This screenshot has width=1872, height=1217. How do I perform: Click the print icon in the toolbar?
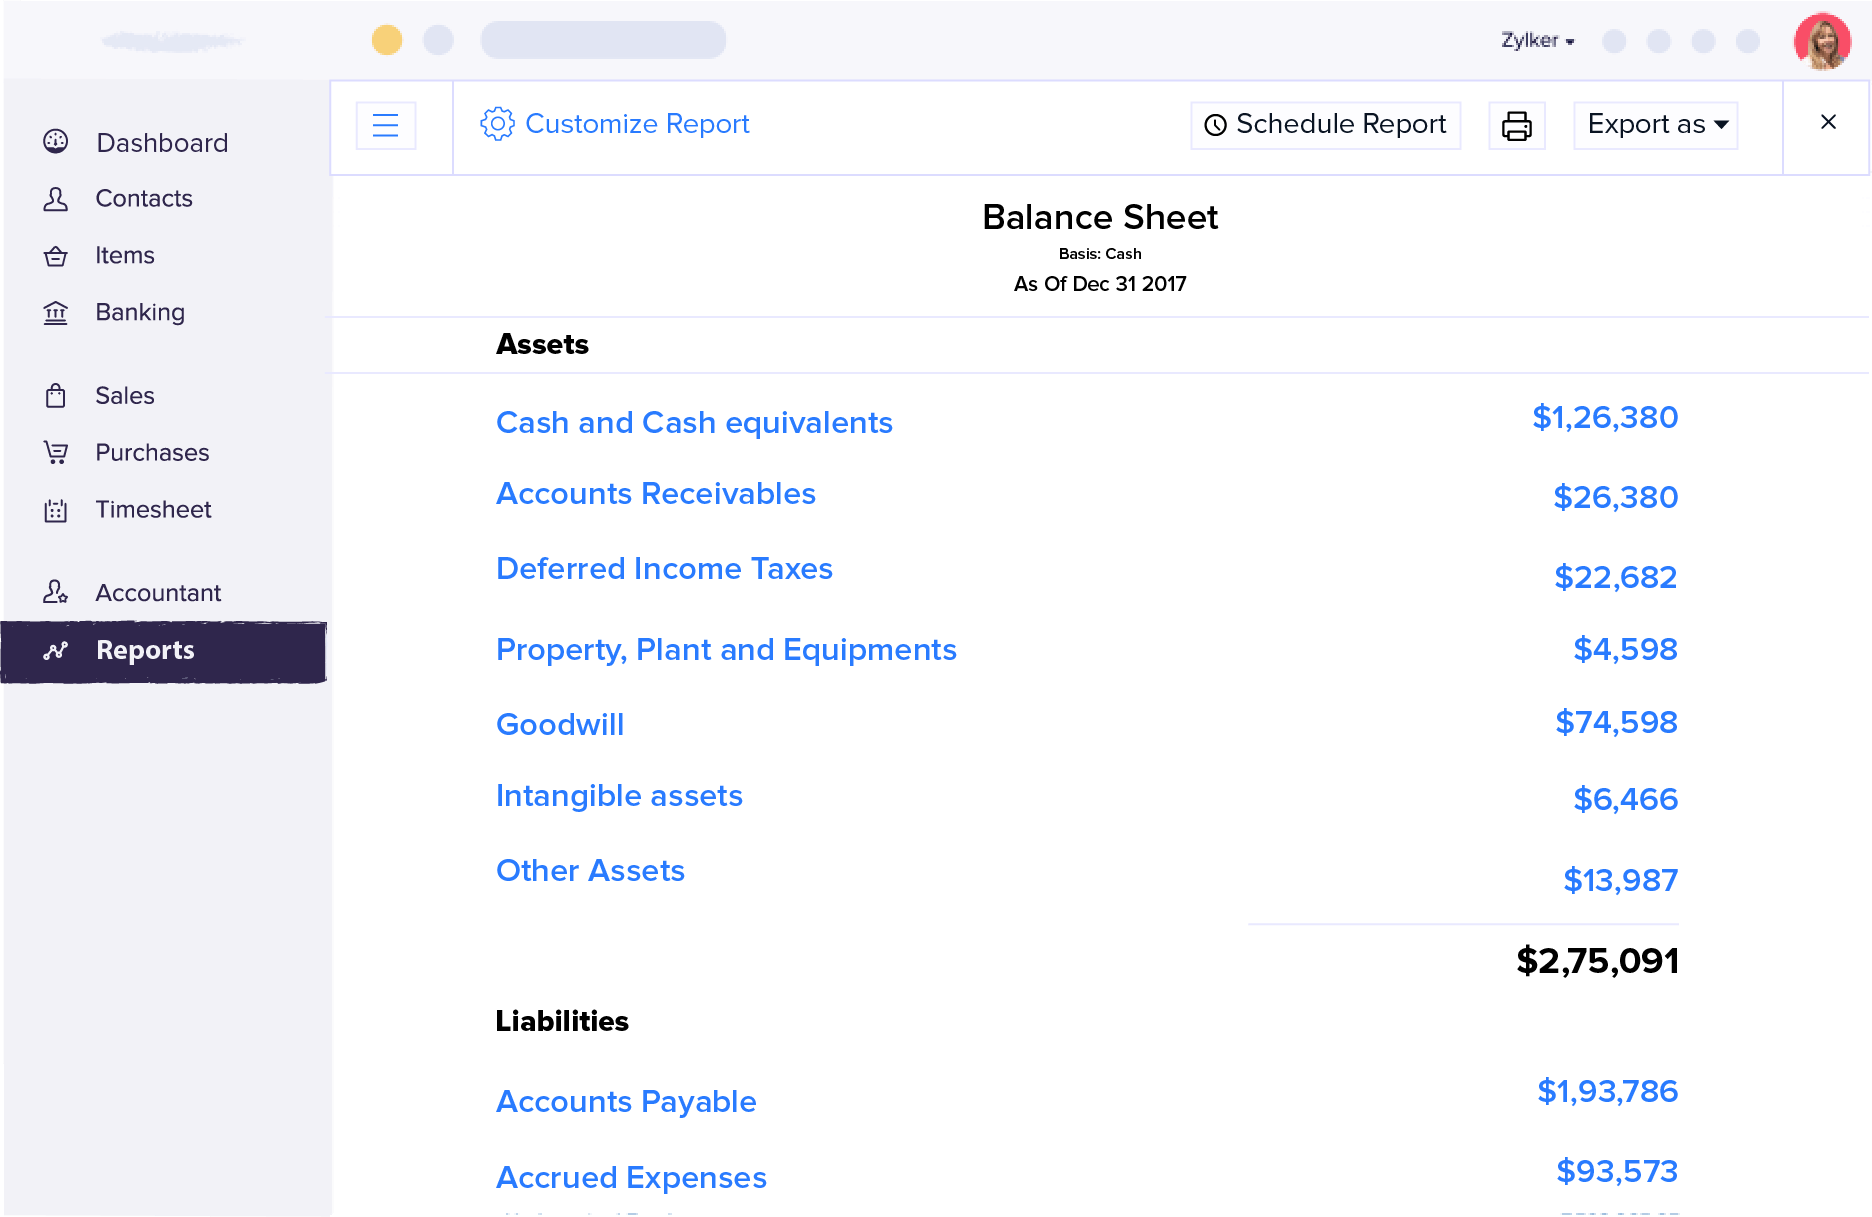point(1516,125)
